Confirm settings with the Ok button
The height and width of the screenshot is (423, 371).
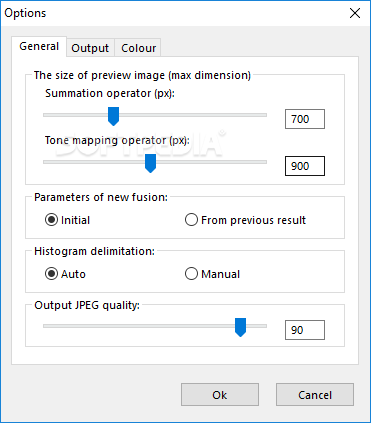[220, 395]
